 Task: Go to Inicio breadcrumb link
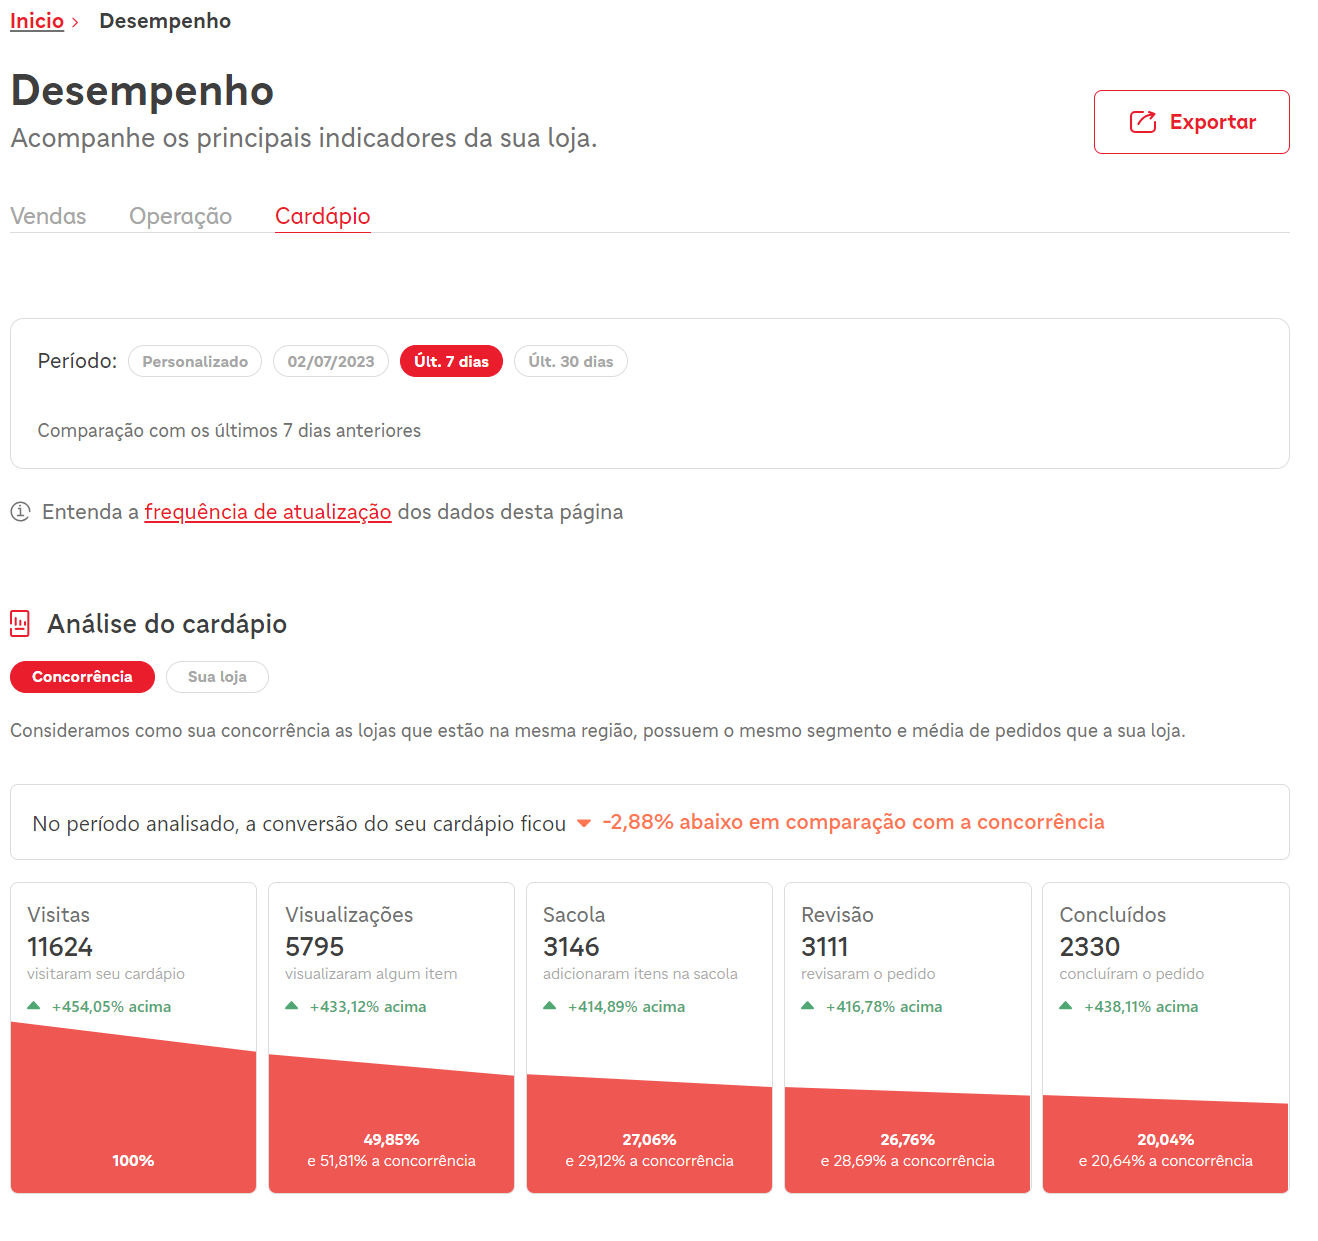(37, 21)
